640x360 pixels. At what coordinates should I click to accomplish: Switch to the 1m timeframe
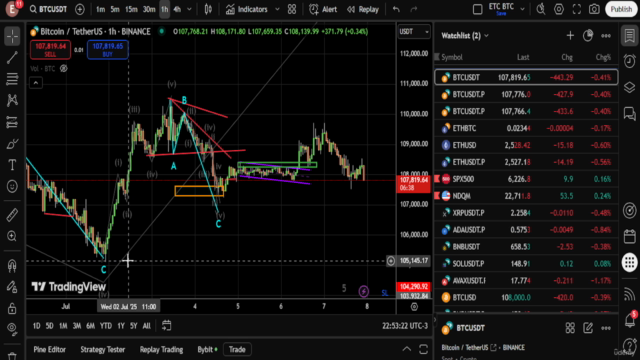coord(100,9)
